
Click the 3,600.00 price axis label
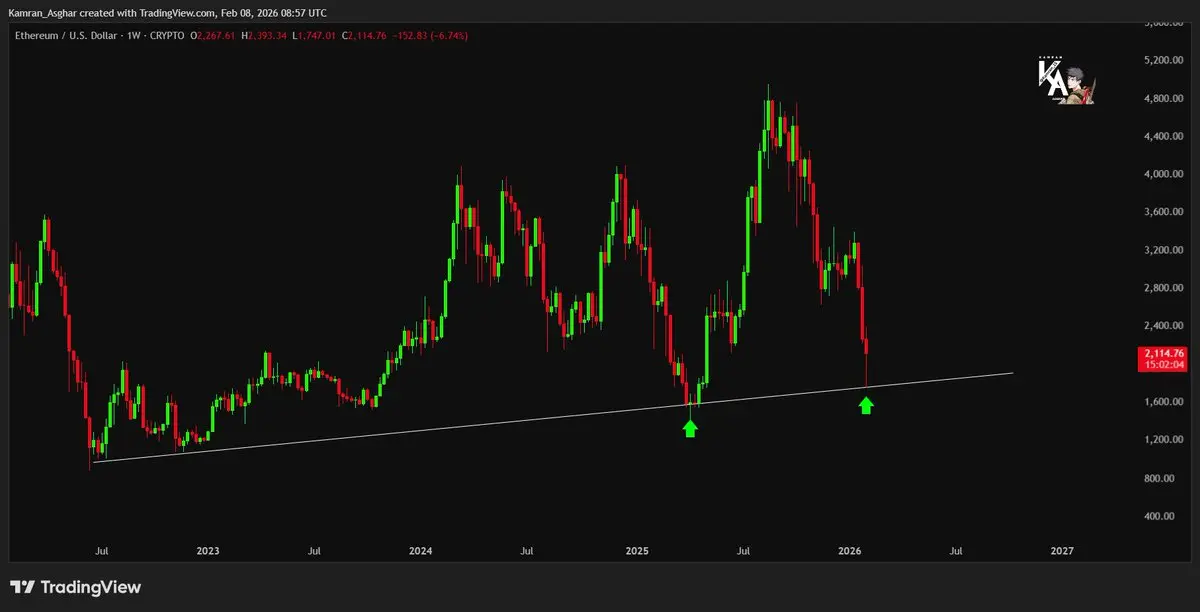(x=1162, y=212)
